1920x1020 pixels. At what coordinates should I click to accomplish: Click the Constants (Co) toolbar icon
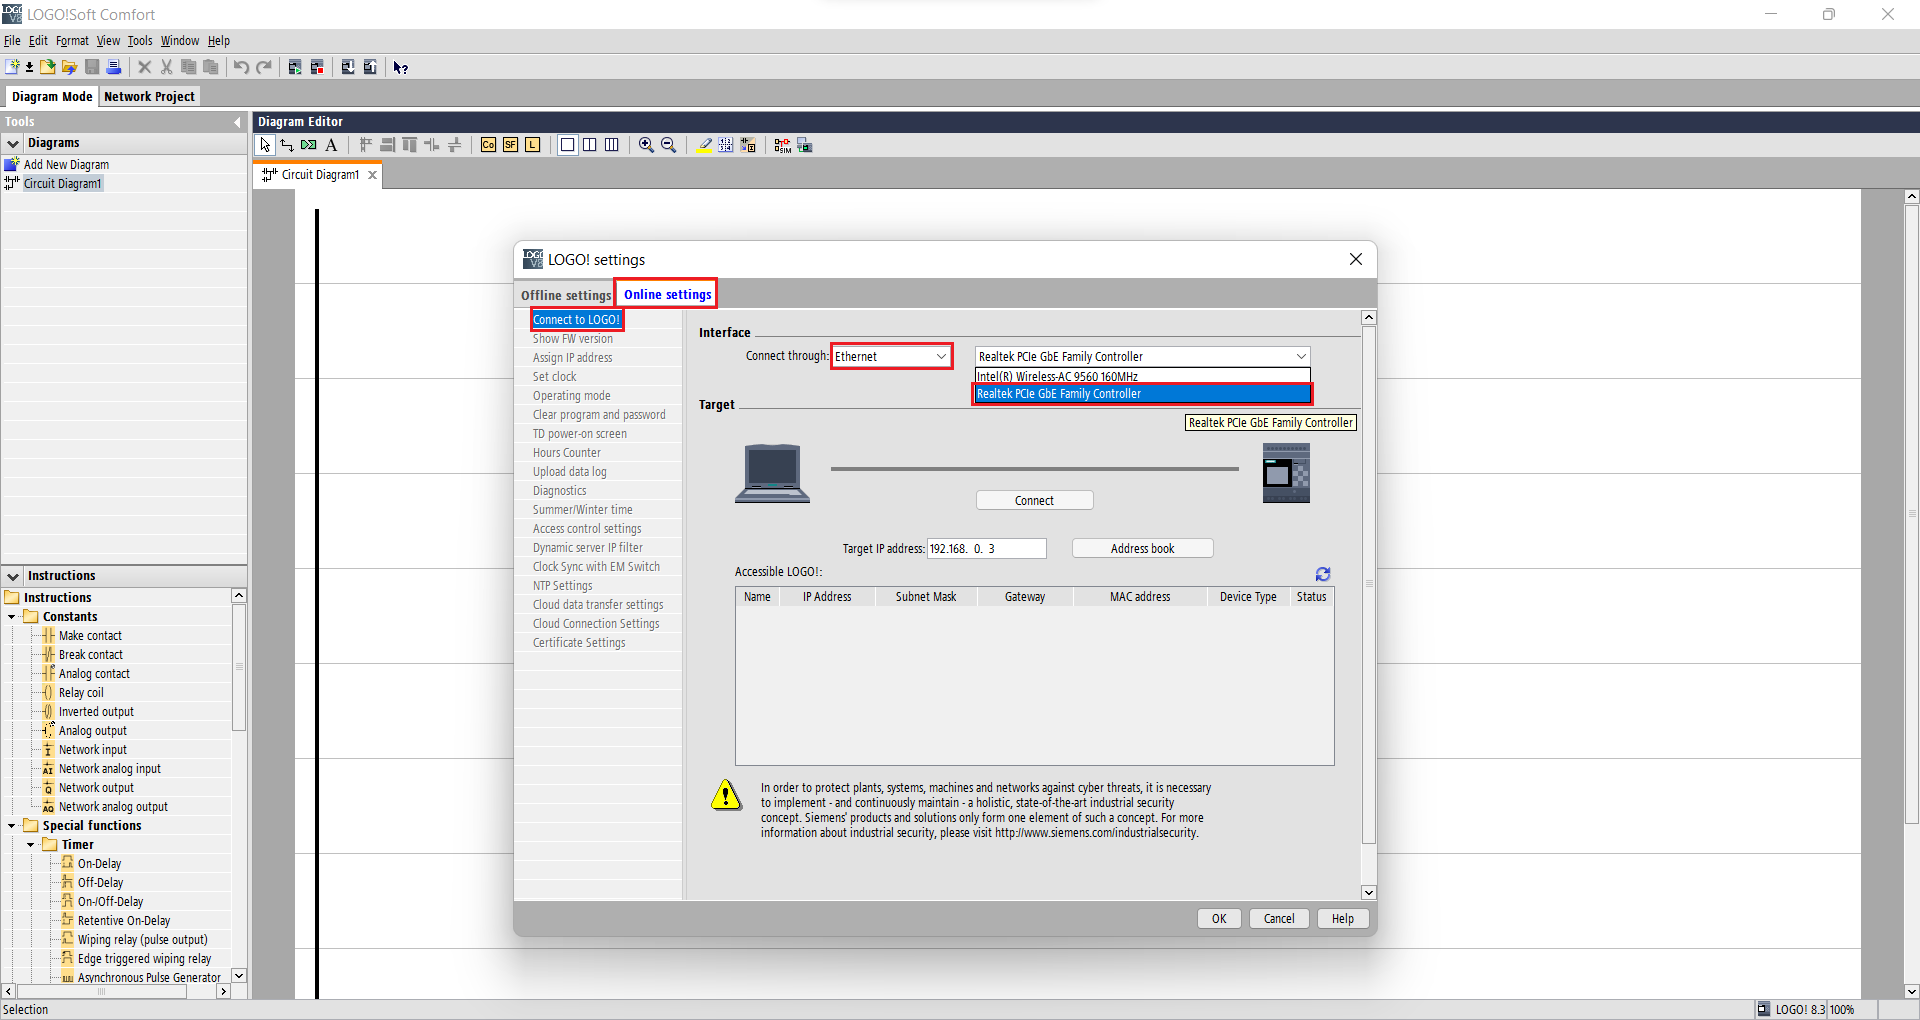point(488,145)
